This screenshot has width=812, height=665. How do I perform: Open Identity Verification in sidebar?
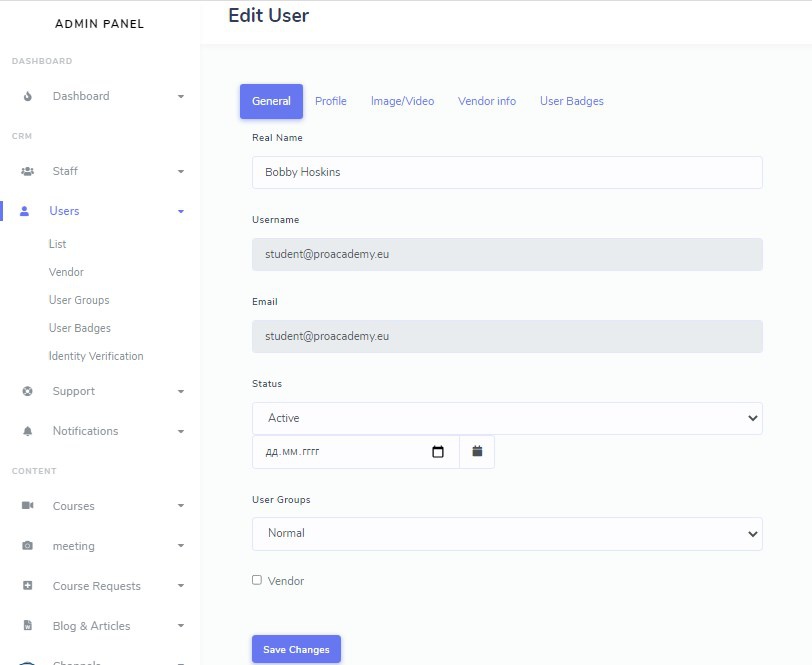click(96, 356)
